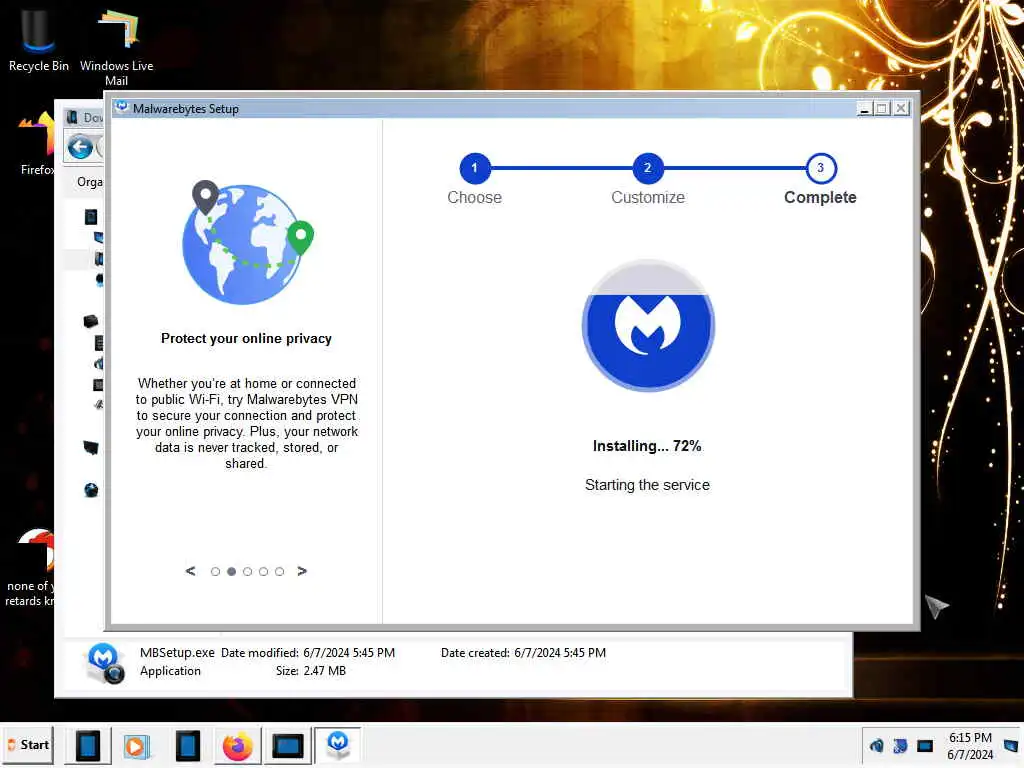Click the Malwarebytes logo in the setup title bar
Viewport: 1024px width, 768px height.
pos(121,108)
